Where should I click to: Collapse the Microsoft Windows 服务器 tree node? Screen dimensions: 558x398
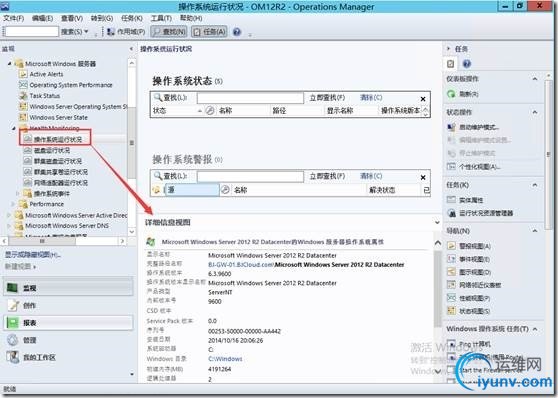(10, 64)
